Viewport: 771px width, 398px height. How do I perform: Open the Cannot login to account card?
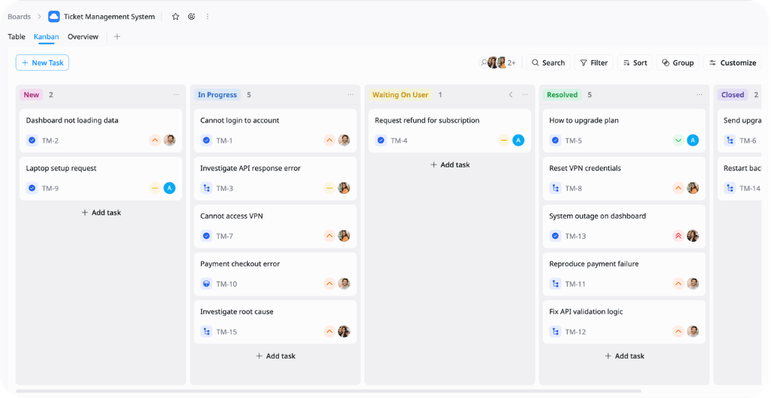(x=275, y=130)
